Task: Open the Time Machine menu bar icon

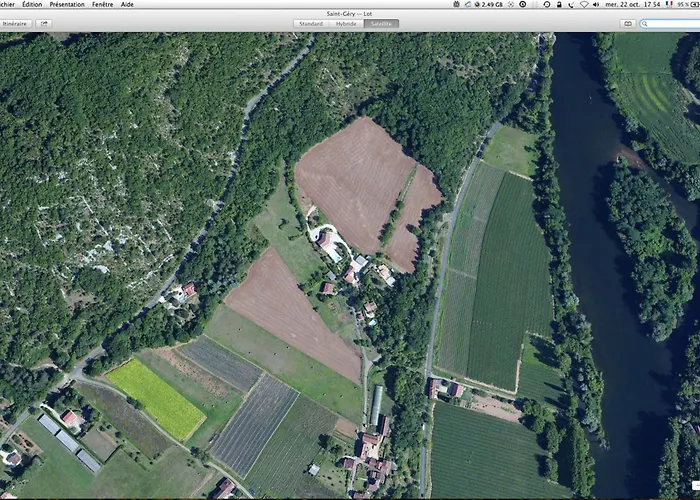Action: tap(546, 4)
